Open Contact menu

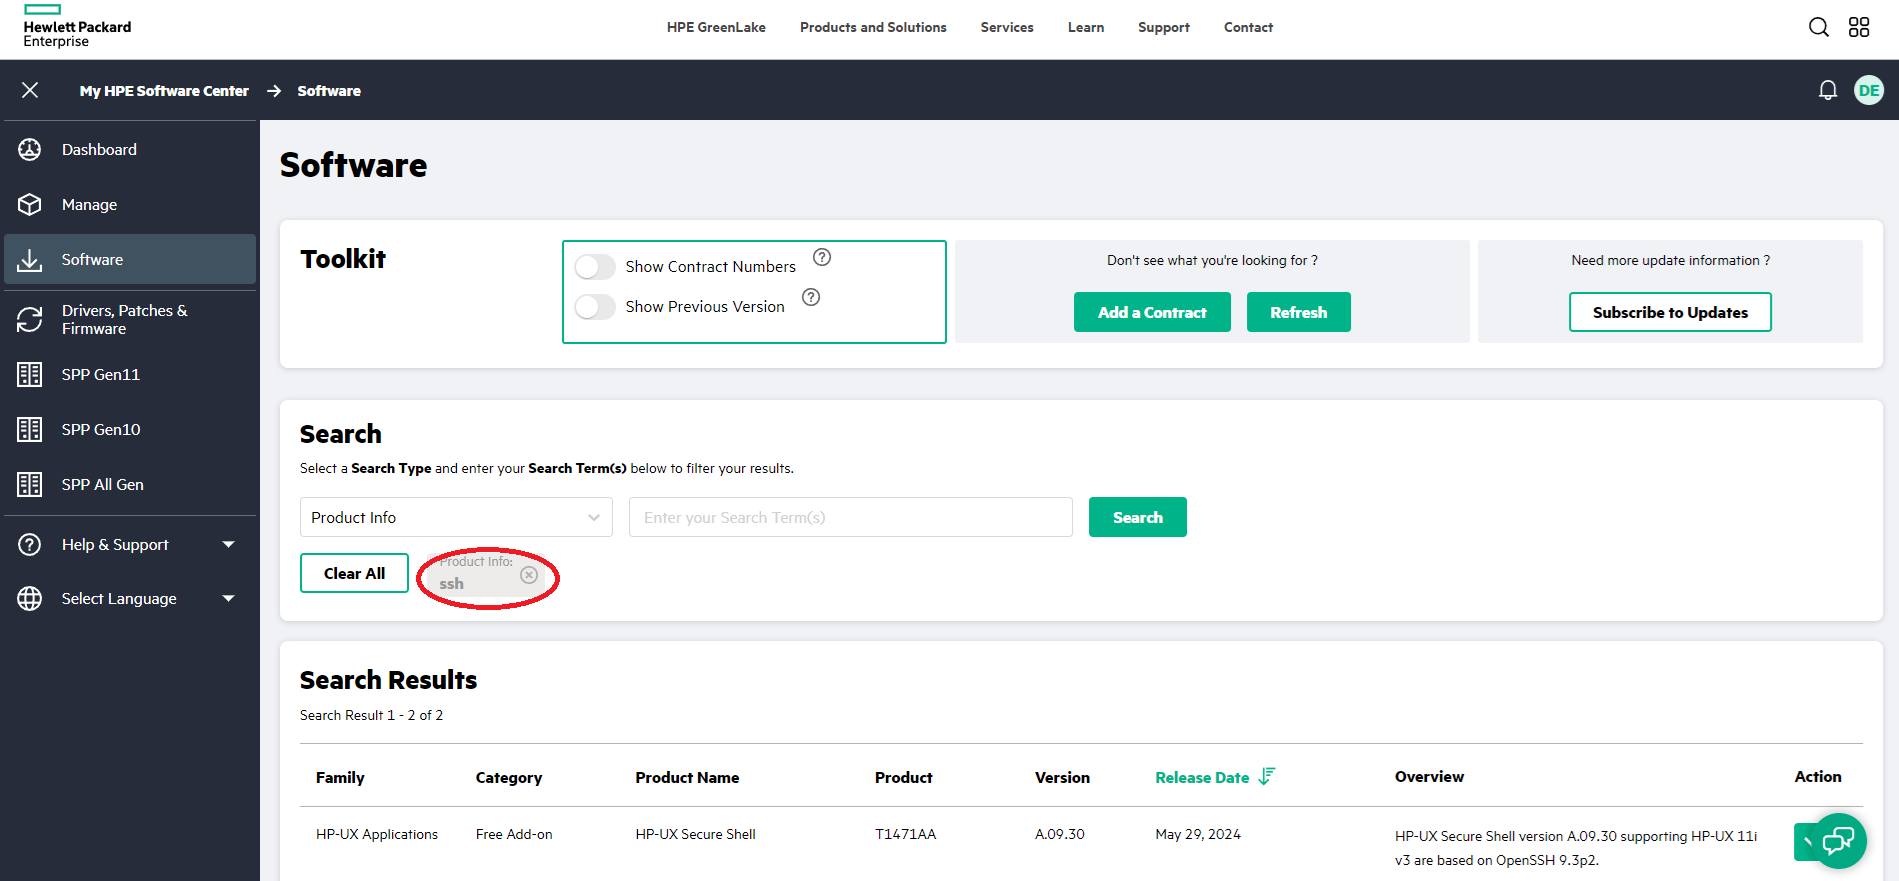(1248, 27)
